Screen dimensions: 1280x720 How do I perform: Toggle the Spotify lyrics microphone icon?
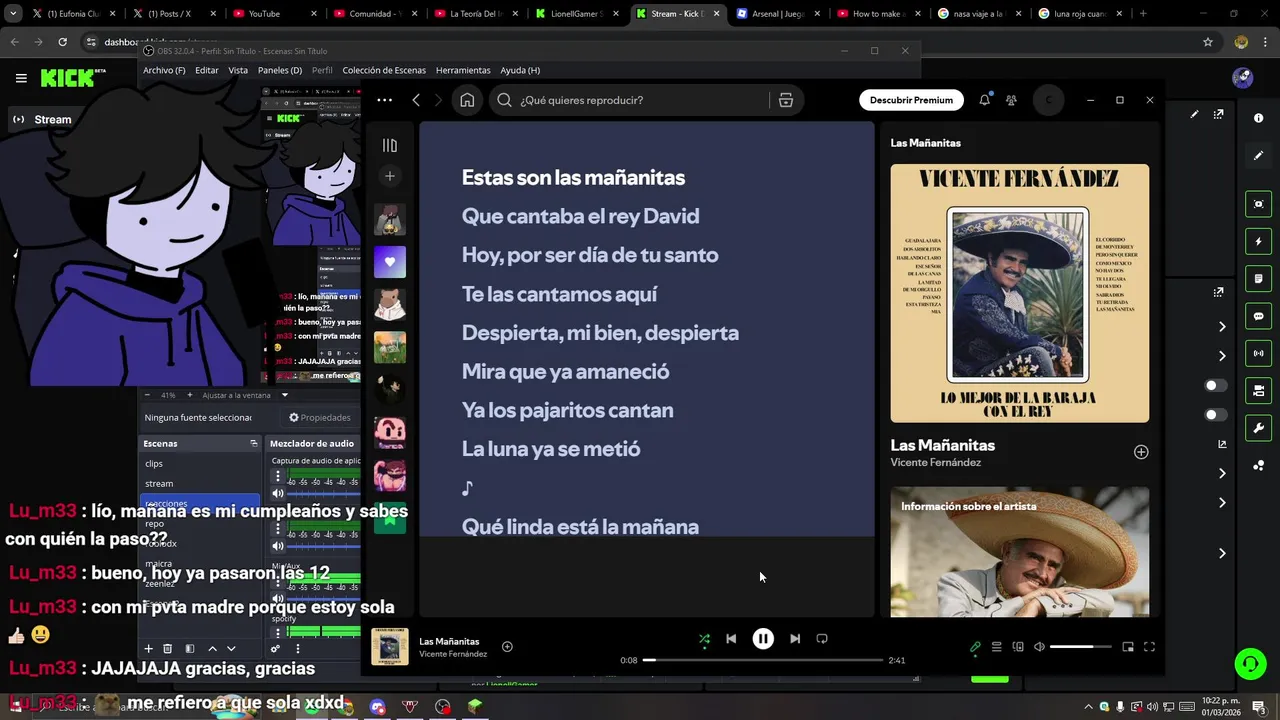click(975, 647)
